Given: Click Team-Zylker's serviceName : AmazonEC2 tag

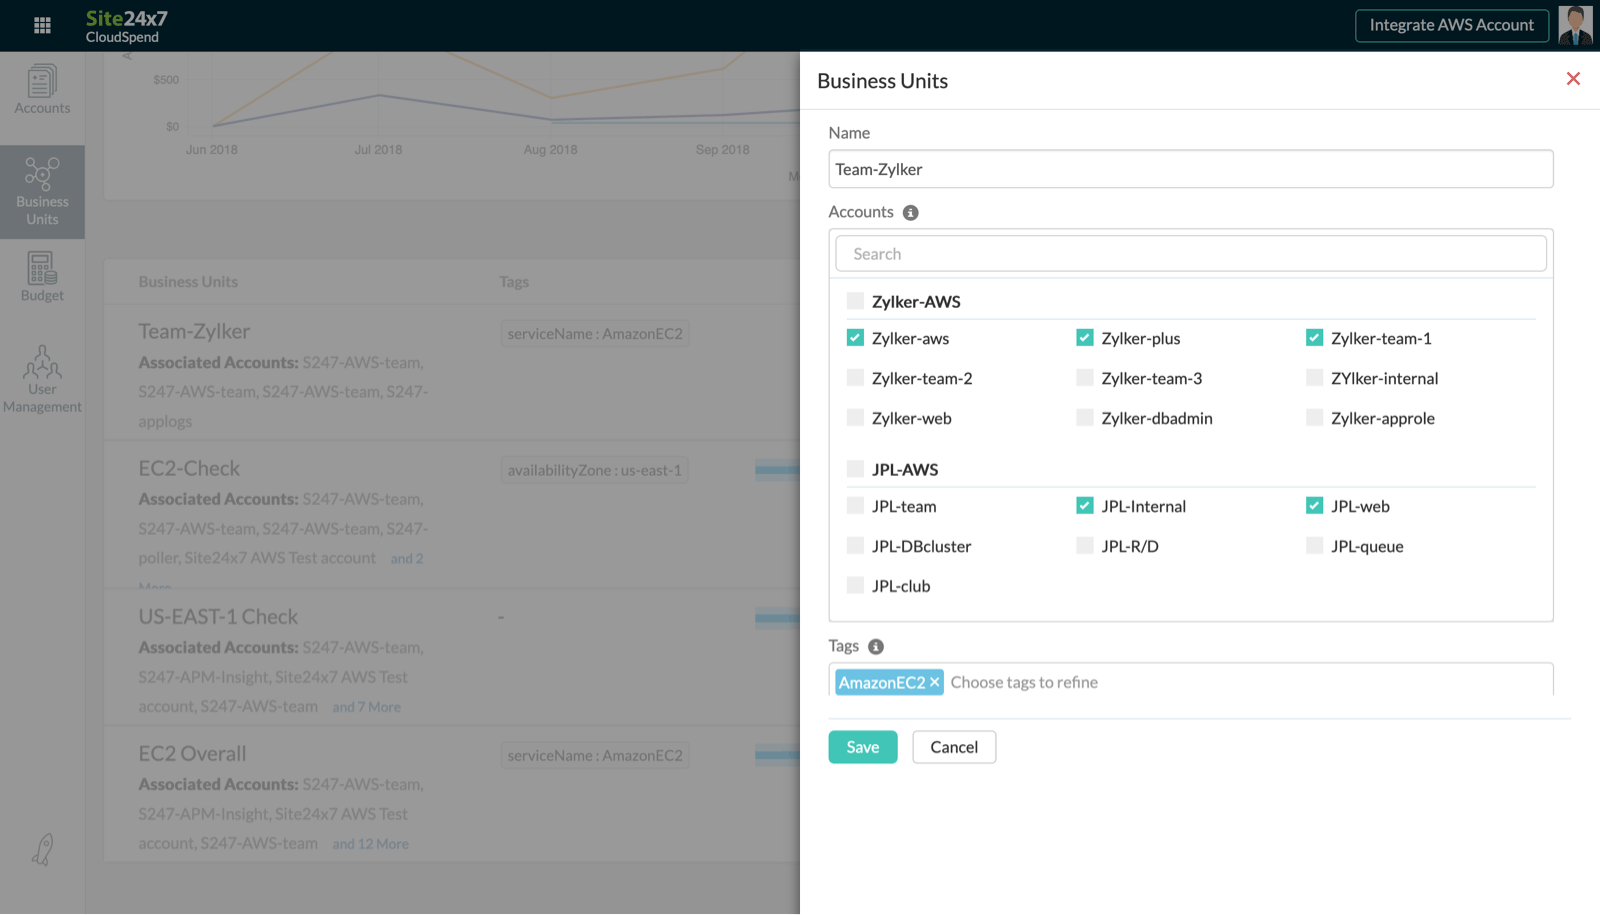Looking at the screenshot, I should point(595,334).
